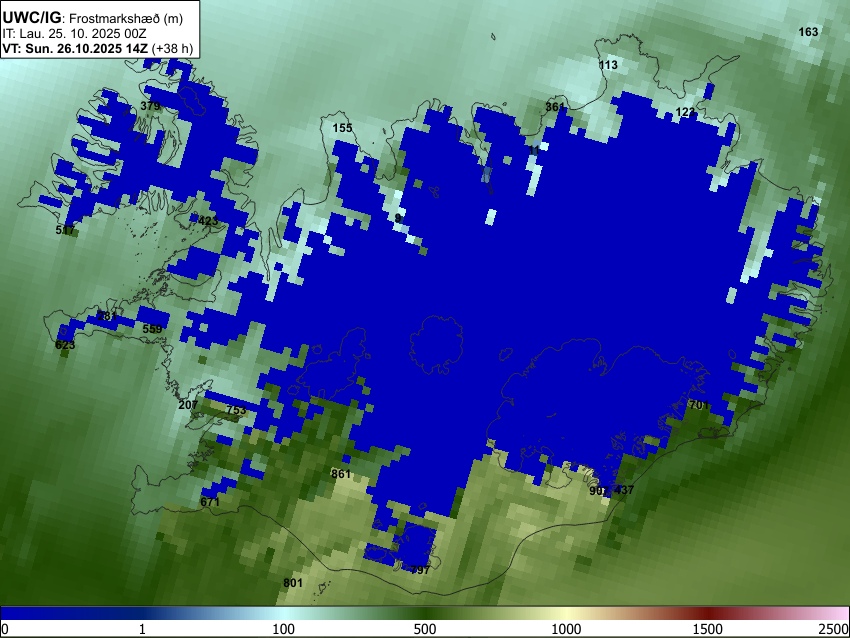Click the color scale label 1500
Screen dimensions: 850x638
(x=708, y=629)
